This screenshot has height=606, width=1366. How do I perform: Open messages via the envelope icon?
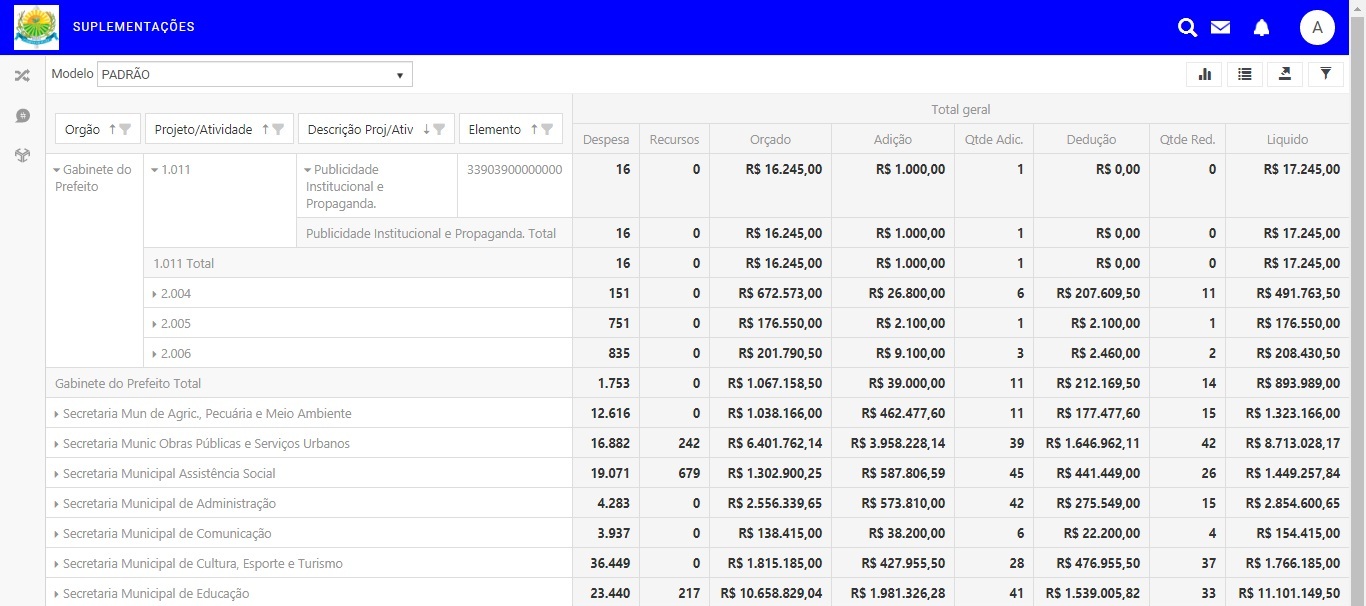click(1220, 28)
